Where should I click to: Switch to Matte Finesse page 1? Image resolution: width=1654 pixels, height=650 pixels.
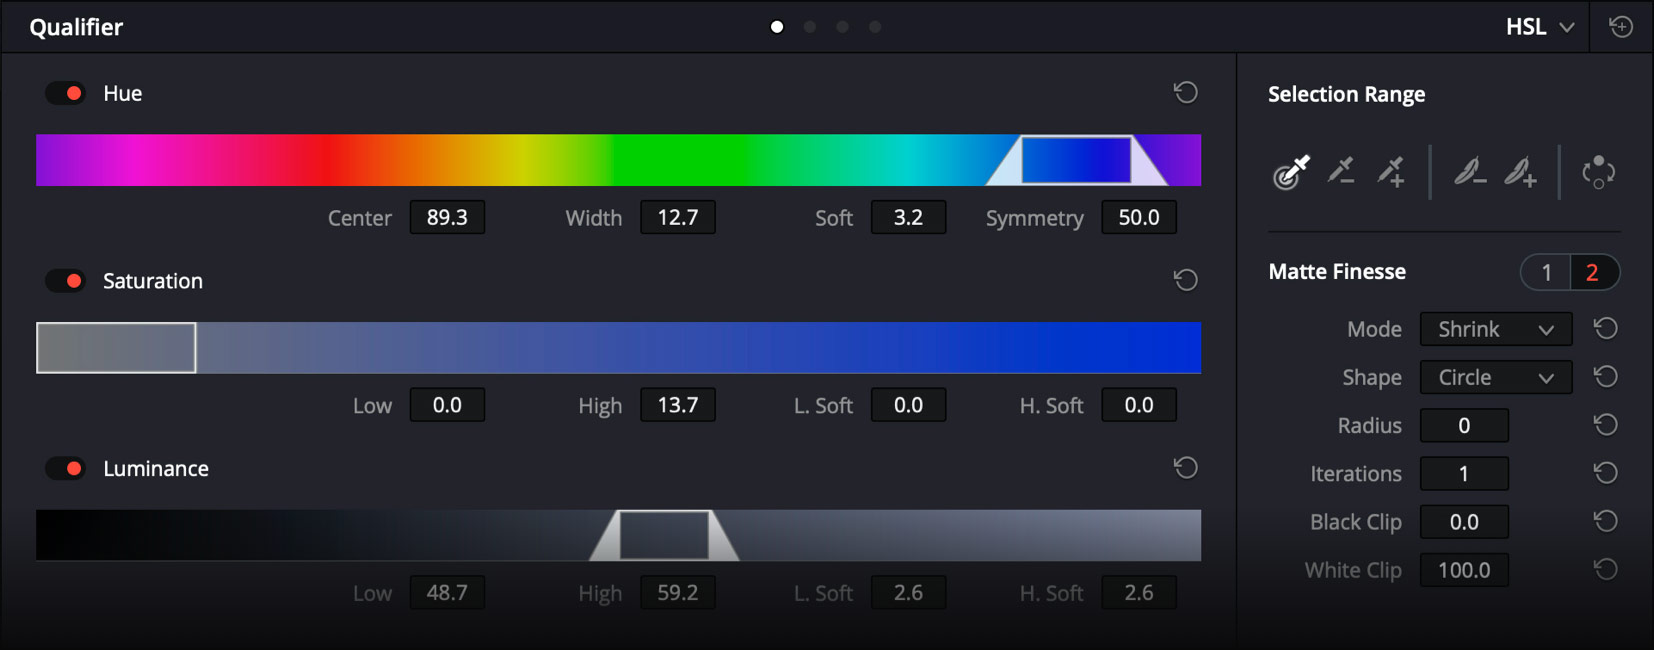click(1546, 272)
